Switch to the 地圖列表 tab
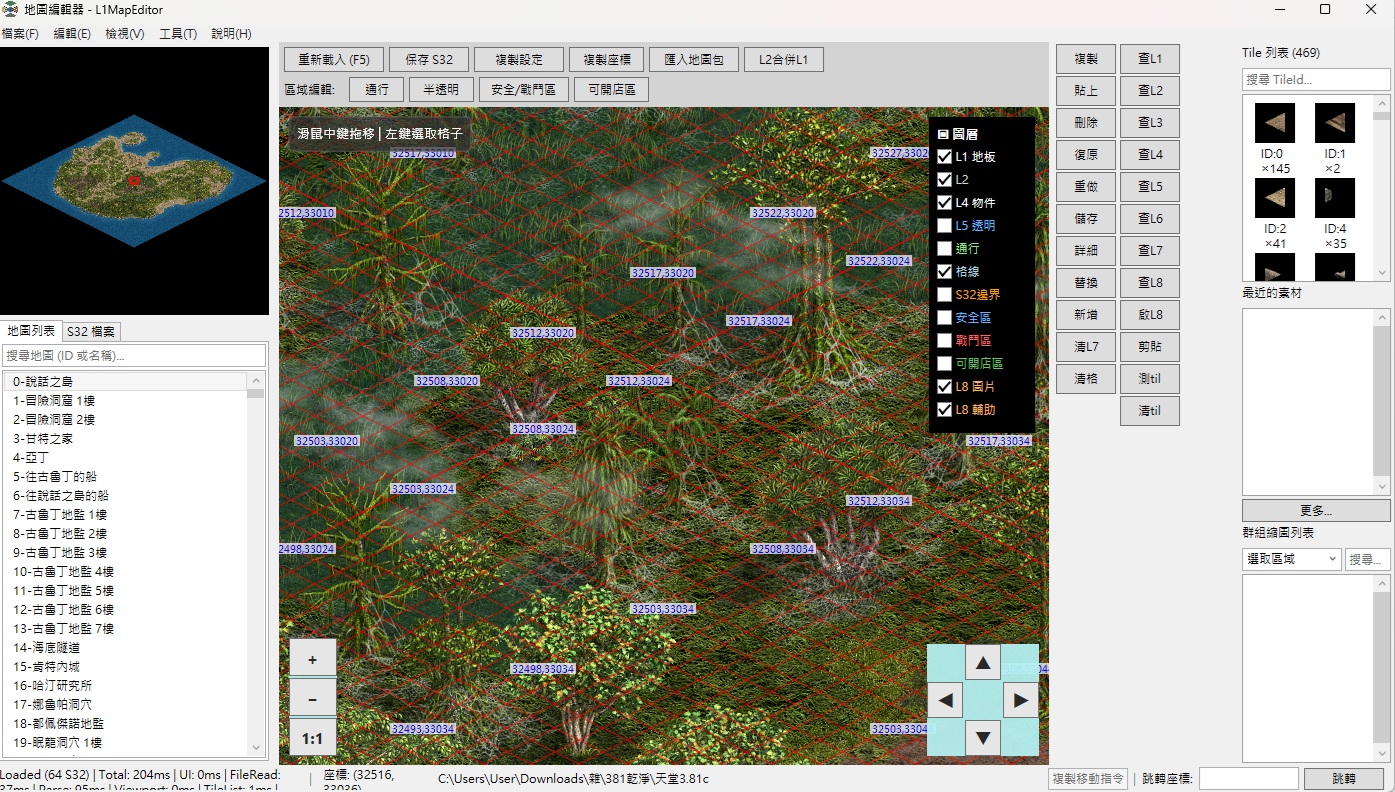This screenshot has height=792, width=1395. point(31,331)
